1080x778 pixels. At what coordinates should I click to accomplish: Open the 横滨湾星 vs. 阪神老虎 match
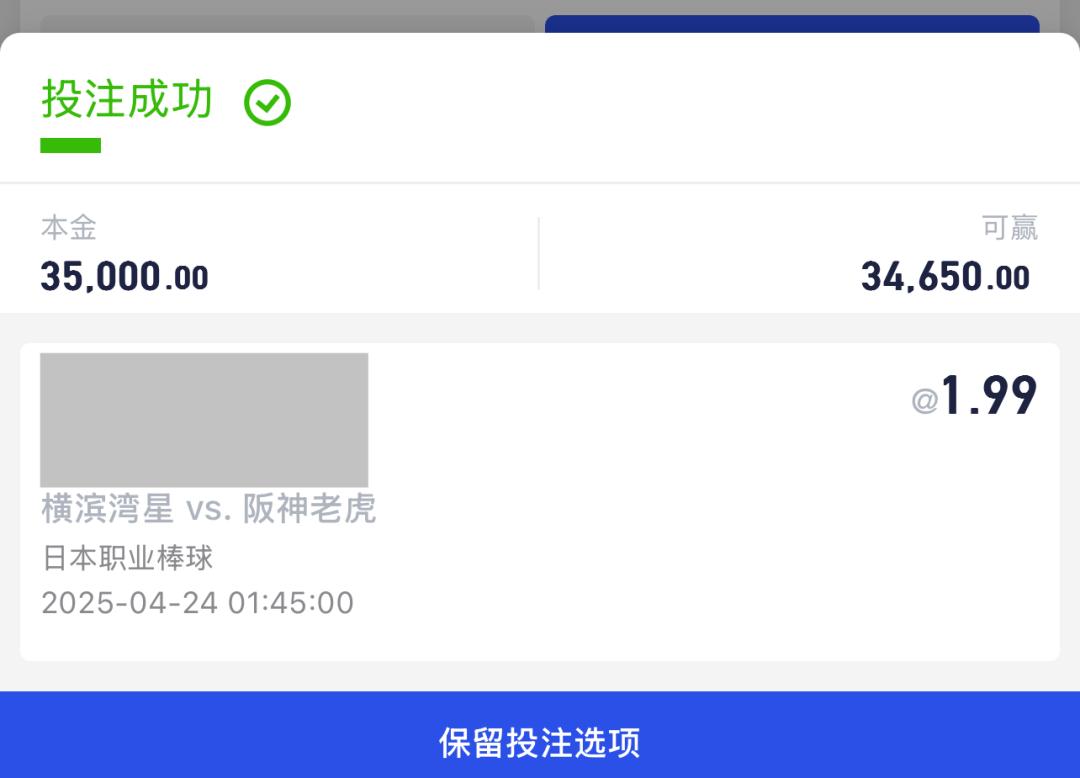(209, 509)
